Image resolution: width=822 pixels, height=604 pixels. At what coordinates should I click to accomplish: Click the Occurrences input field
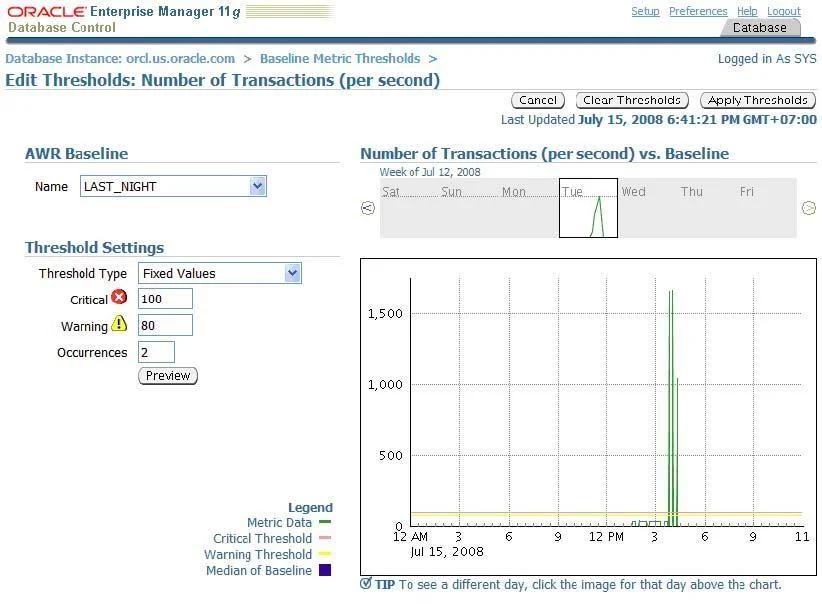(x=156, y=352)
